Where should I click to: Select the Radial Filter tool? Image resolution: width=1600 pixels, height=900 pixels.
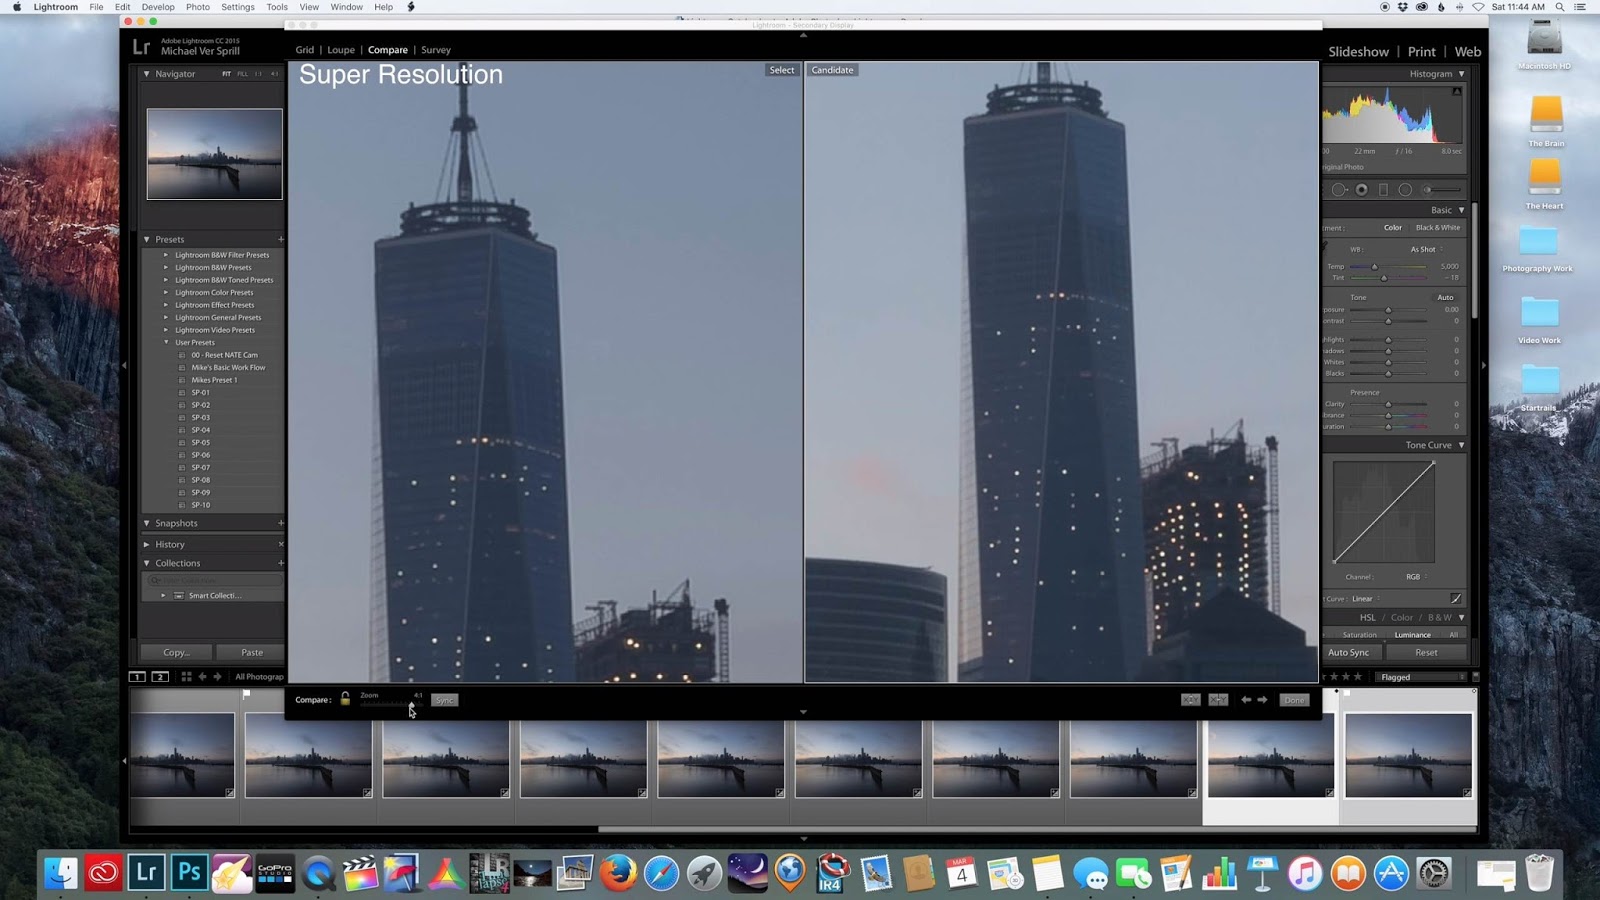1405,189
